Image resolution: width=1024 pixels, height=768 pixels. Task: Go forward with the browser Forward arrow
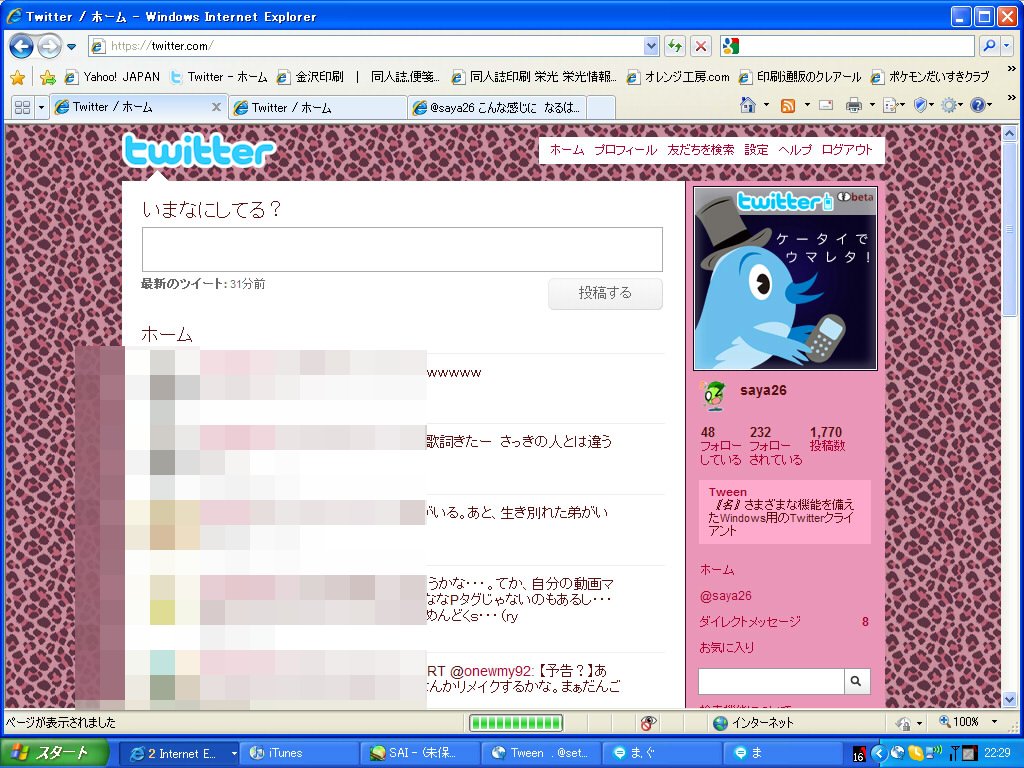click(x=49, y=46)
